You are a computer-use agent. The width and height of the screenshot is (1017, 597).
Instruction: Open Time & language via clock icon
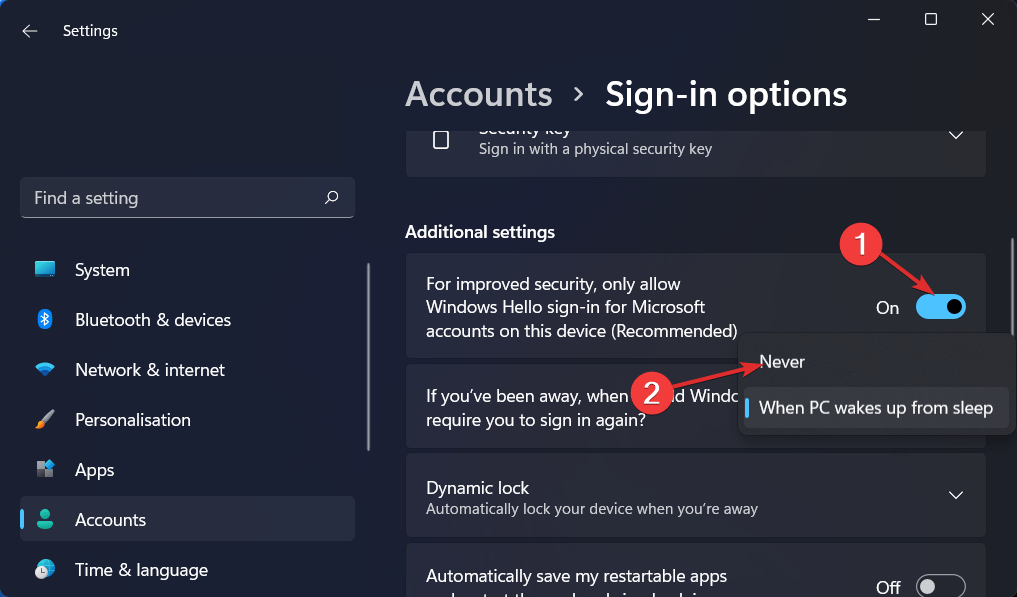point(45,569)
